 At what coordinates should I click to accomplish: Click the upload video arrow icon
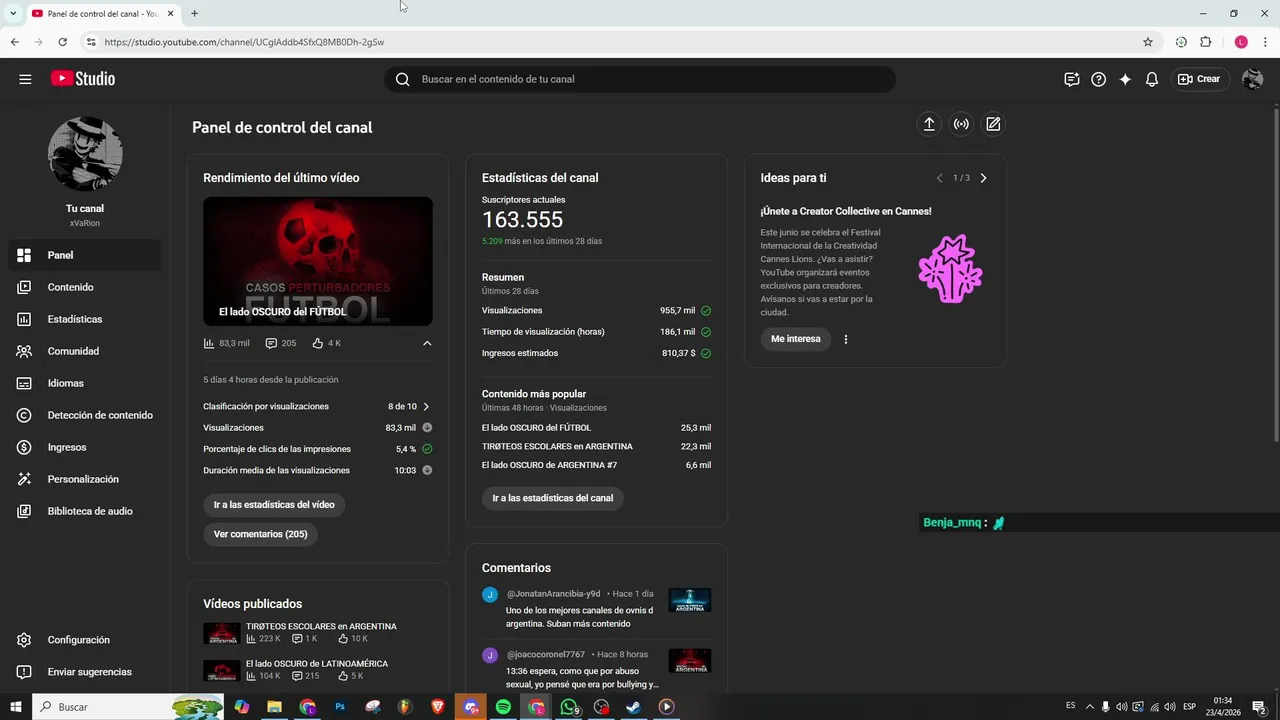click(x=929, y=124)
